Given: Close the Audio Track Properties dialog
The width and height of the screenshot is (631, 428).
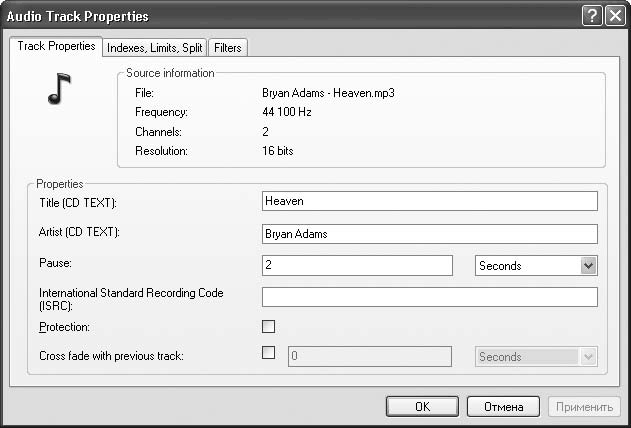Looking at the screenshot, I should 613,16.
